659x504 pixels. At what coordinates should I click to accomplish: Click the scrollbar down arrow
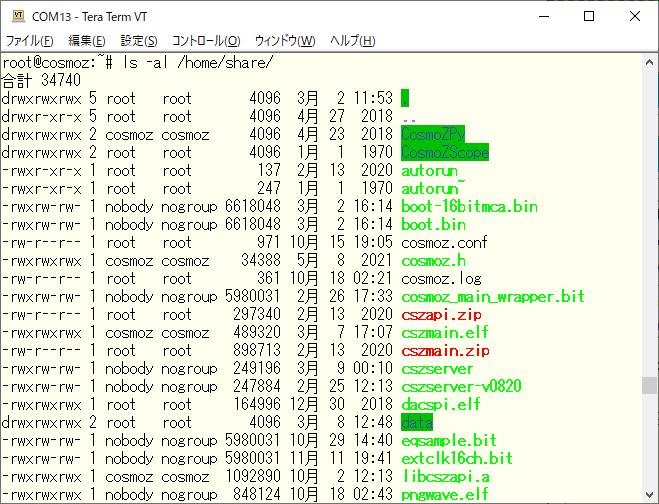(x=650, y=495)
